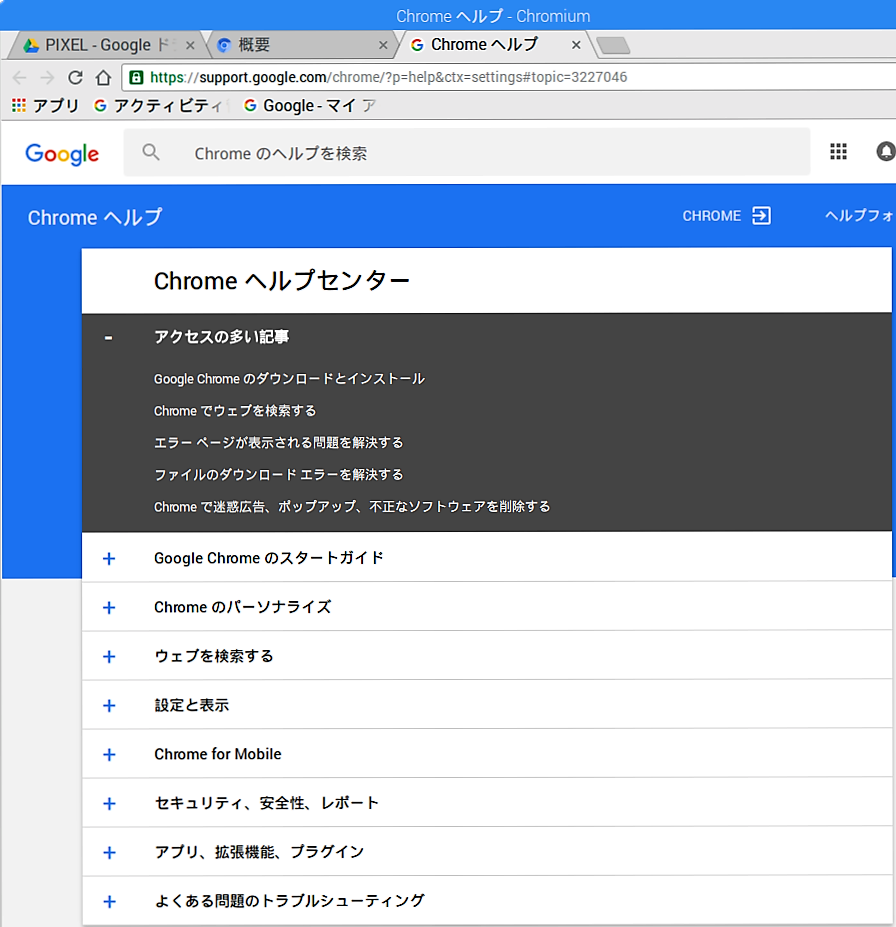Click the Chrome ヘルプ header title

point(95,218)
